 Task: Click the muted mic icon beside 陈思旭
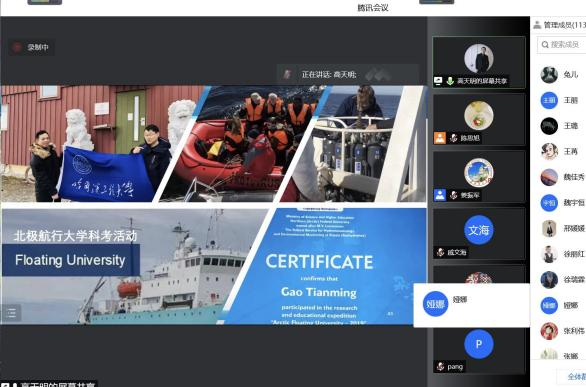(453, 138)
